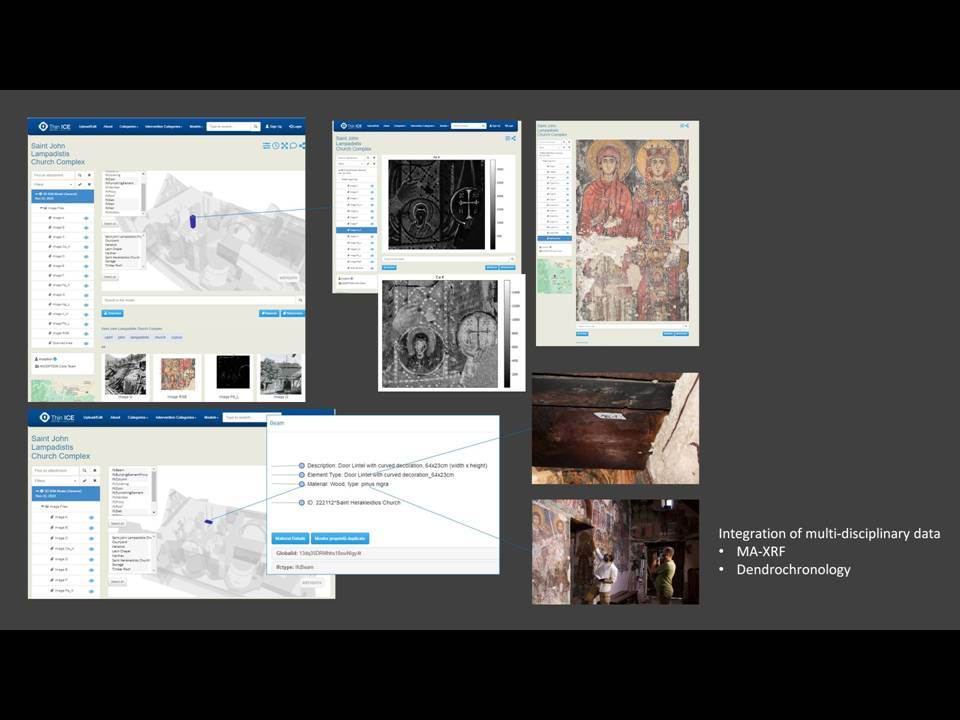Click blue highlighted element in top-left 3D model
960x720 pixels.
[x=193, y=221]
